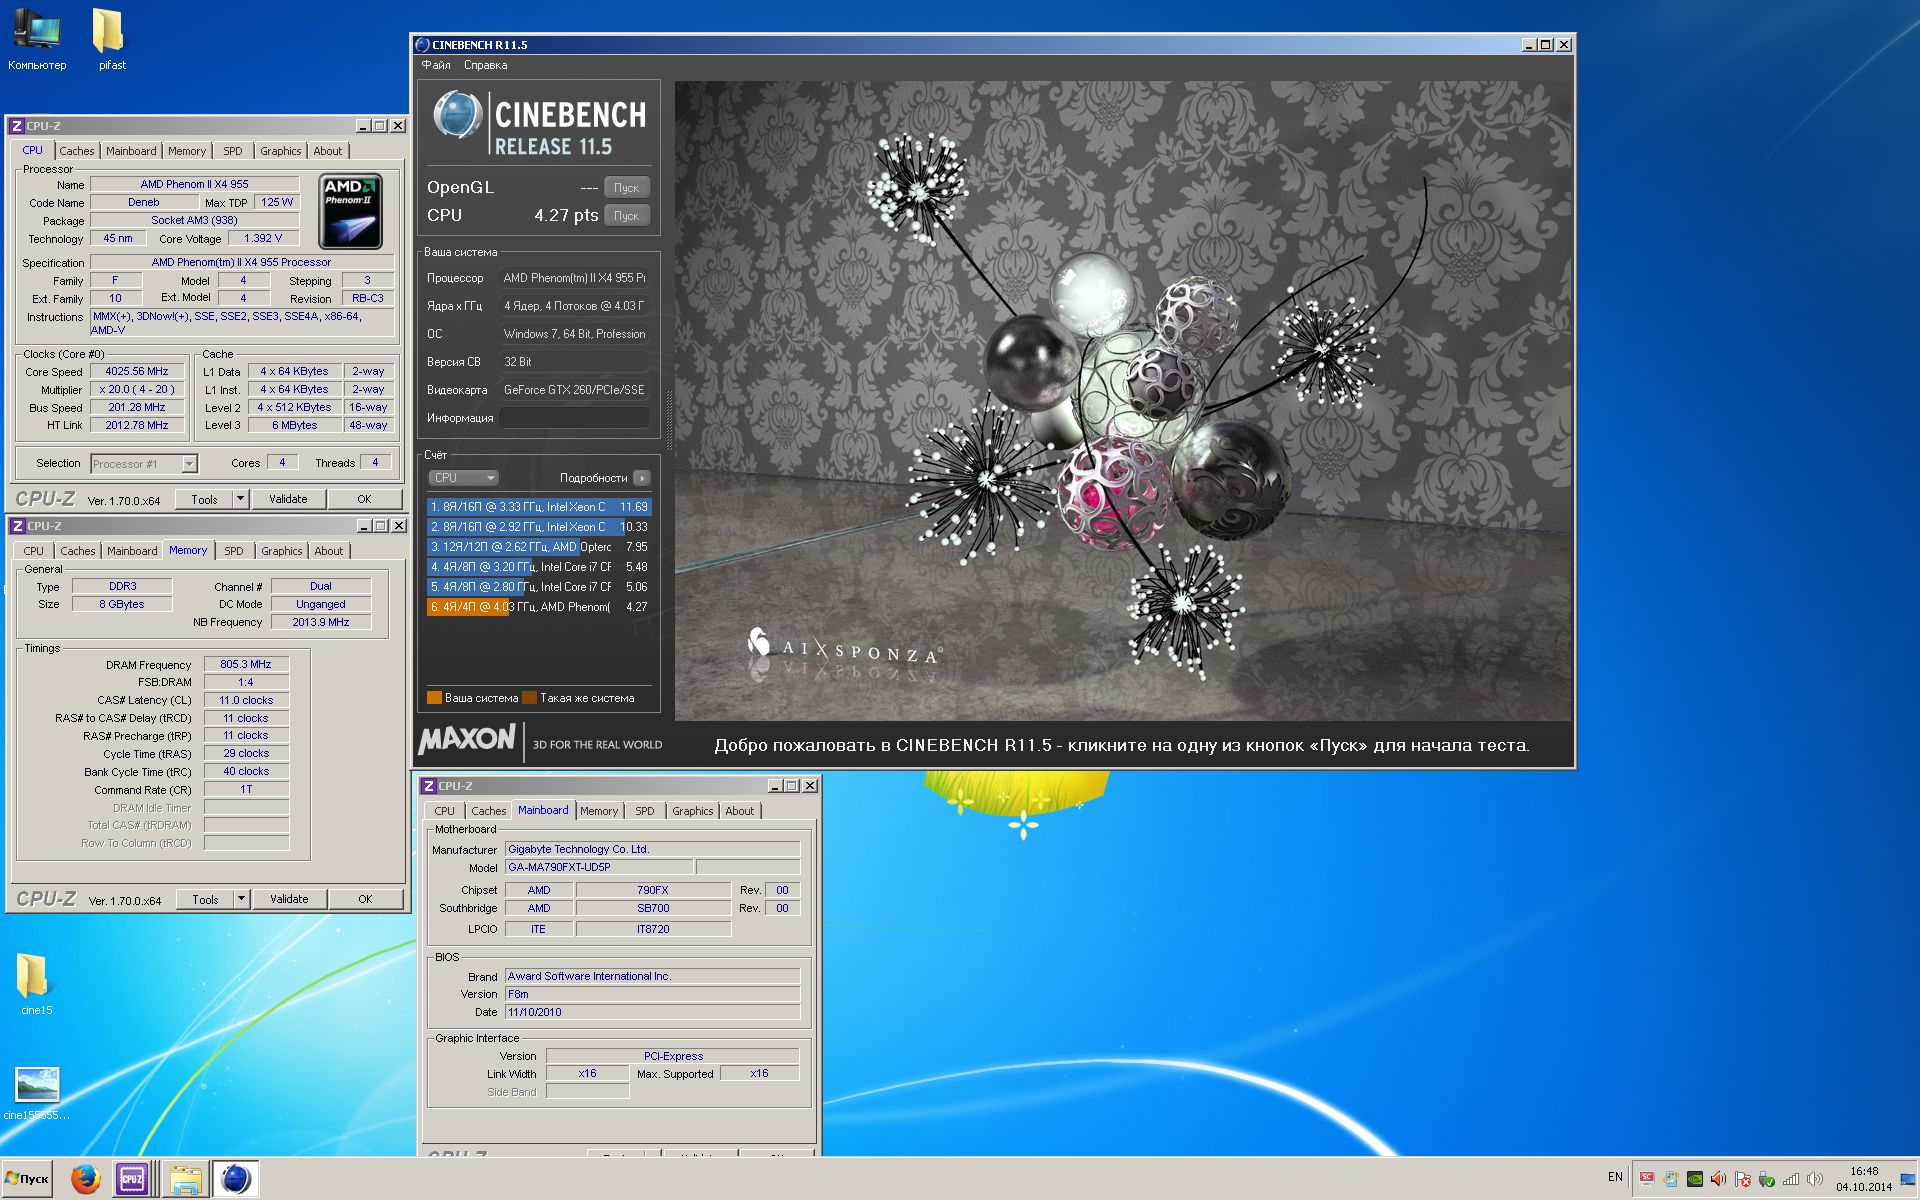Viewport: 1920px width, 1200px height.
Task: Open Memory tab in the Mainboard CPU-Z window
Action: (x=599, y=811)
